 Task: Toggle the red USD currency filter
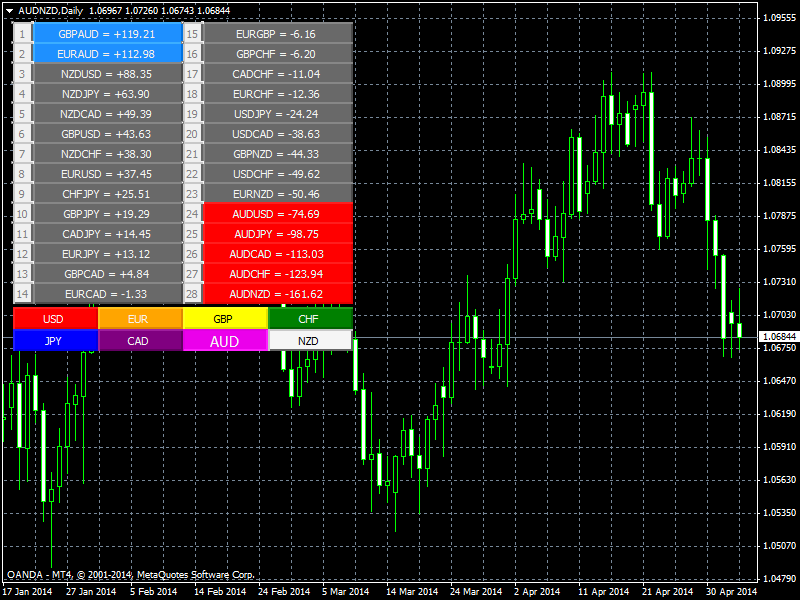[55, 319]
